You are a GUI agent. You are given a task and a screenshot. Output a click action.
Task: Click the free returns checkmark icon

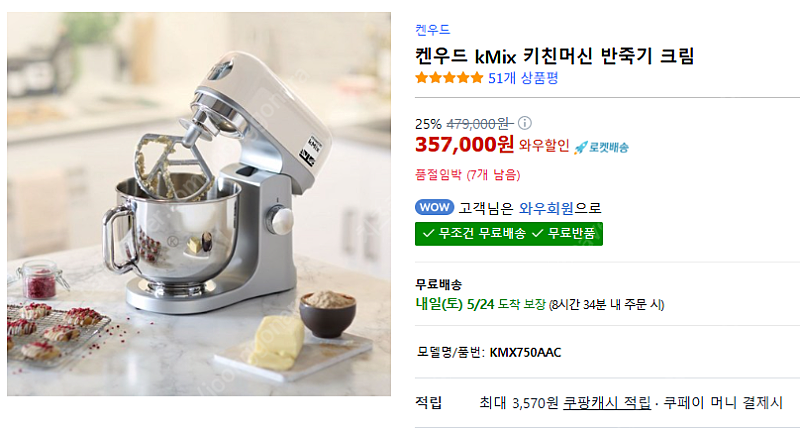click(x=537, y=234)
